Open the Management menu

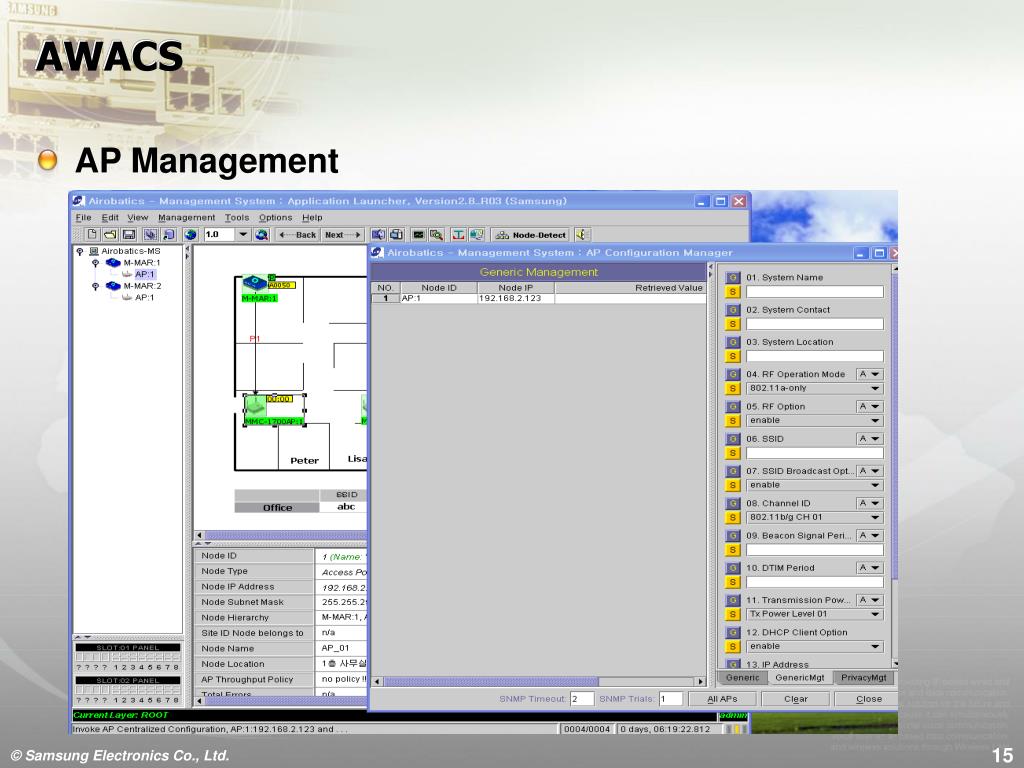coord(186,217)
